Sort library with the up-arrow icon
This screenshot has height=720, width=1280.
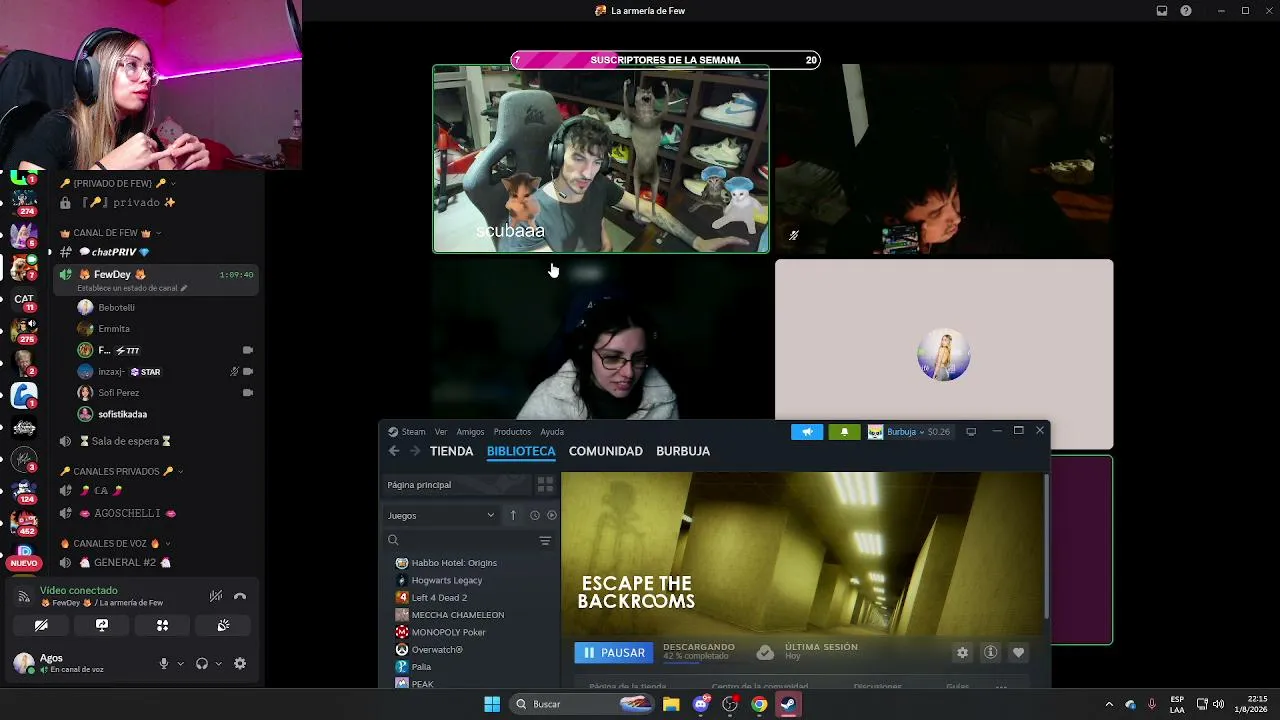tap(513, 516)
